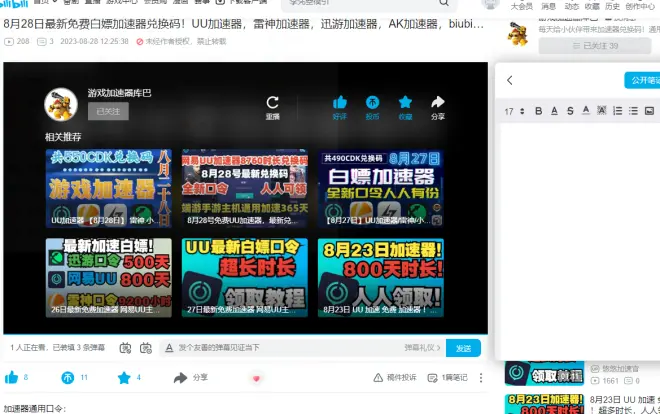
Task: Click the share arrow icon in player
Action: [437, 102]
